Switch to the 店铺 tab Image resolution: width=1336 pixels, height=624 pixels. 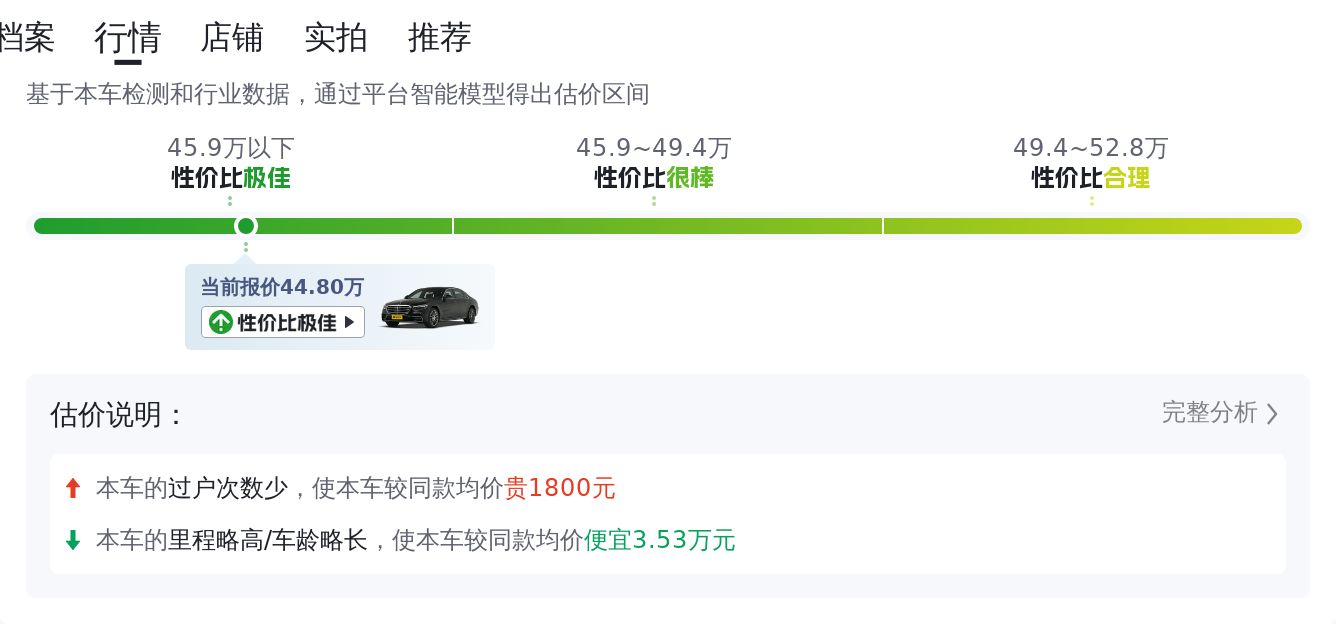pyautogui.click(x=232, y=38)
